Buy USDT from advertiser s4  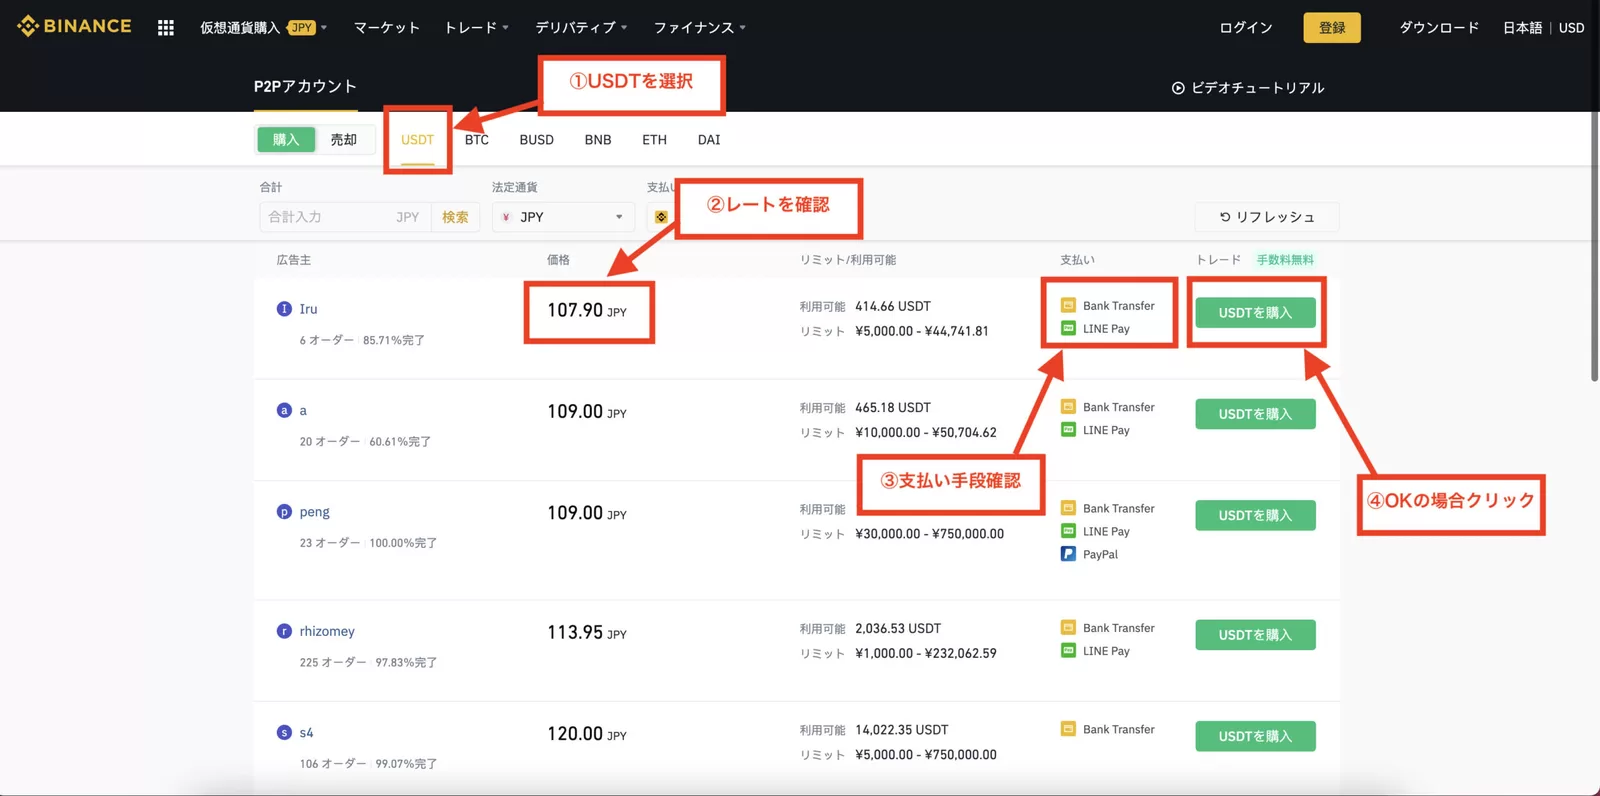[x=1255, y=737]
